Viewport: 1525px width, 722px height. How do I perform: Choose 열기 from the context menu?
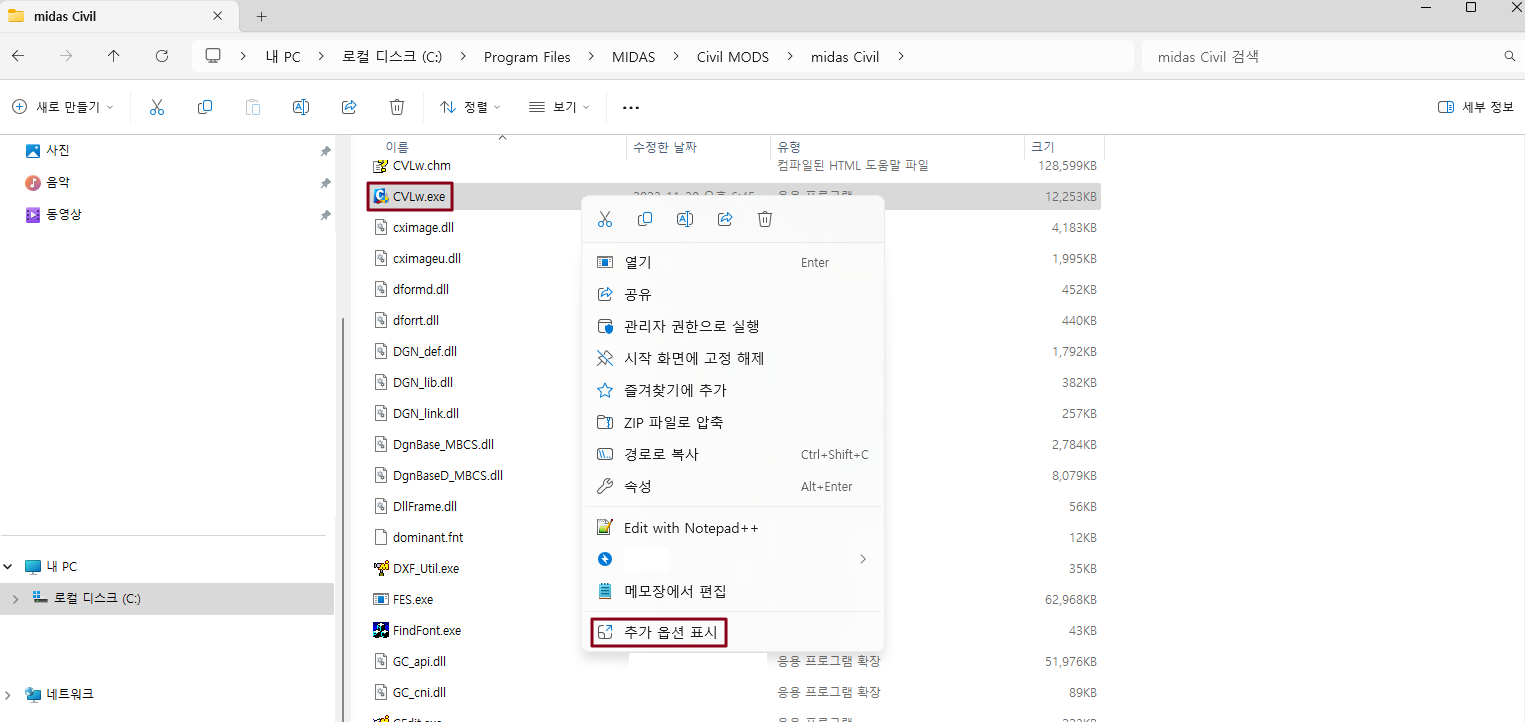[x=733, y=262]
